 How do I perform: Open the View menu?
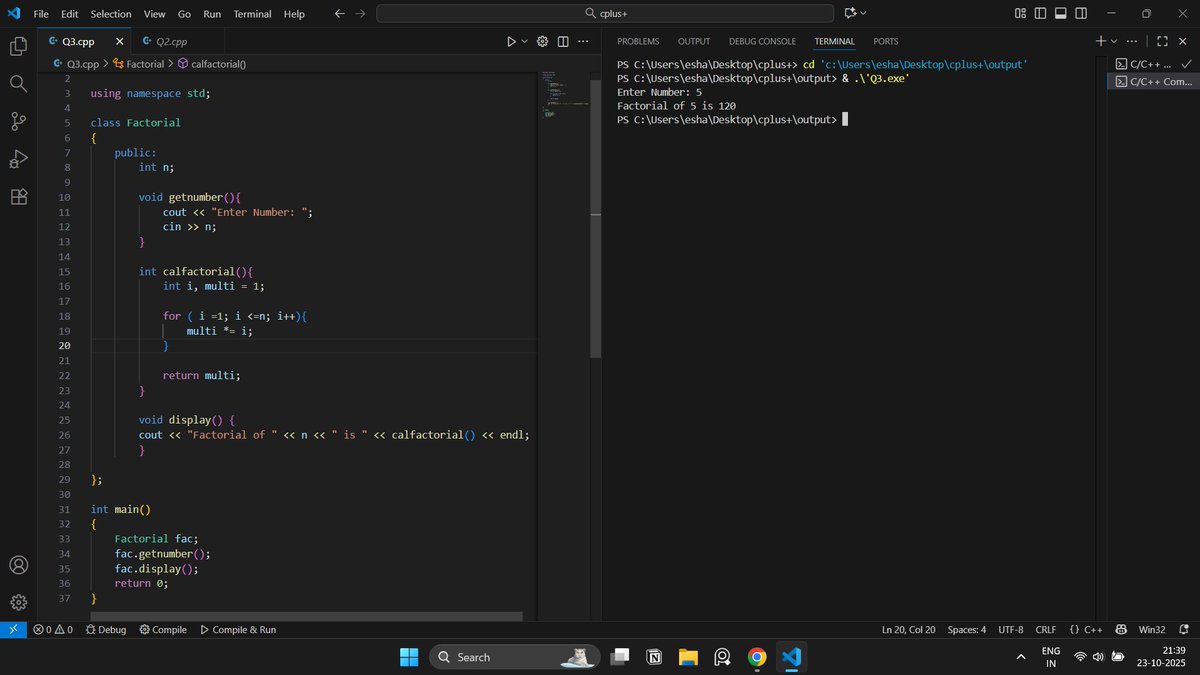154,14
